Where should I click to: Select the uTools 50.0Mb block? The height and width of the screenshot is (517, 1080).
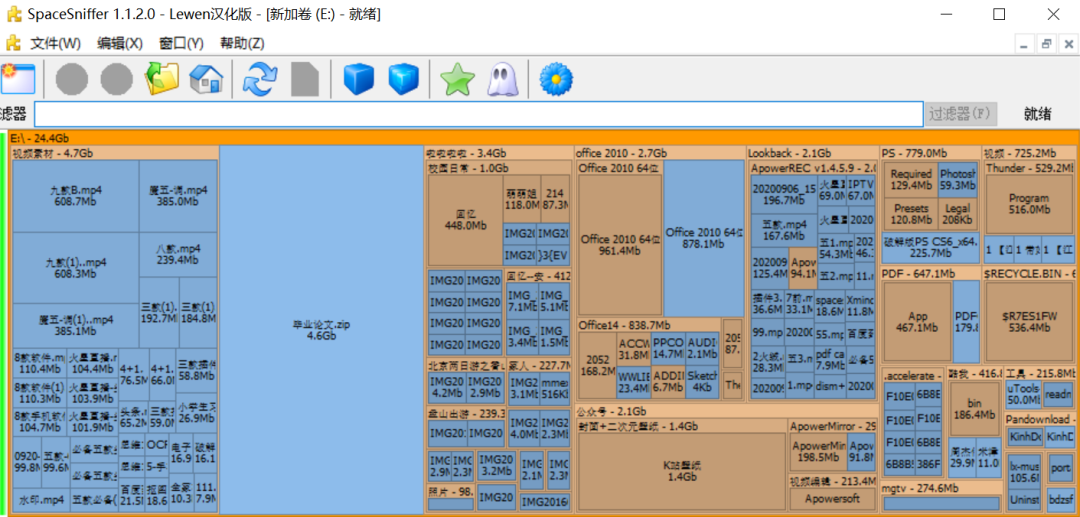(1023, 394)
